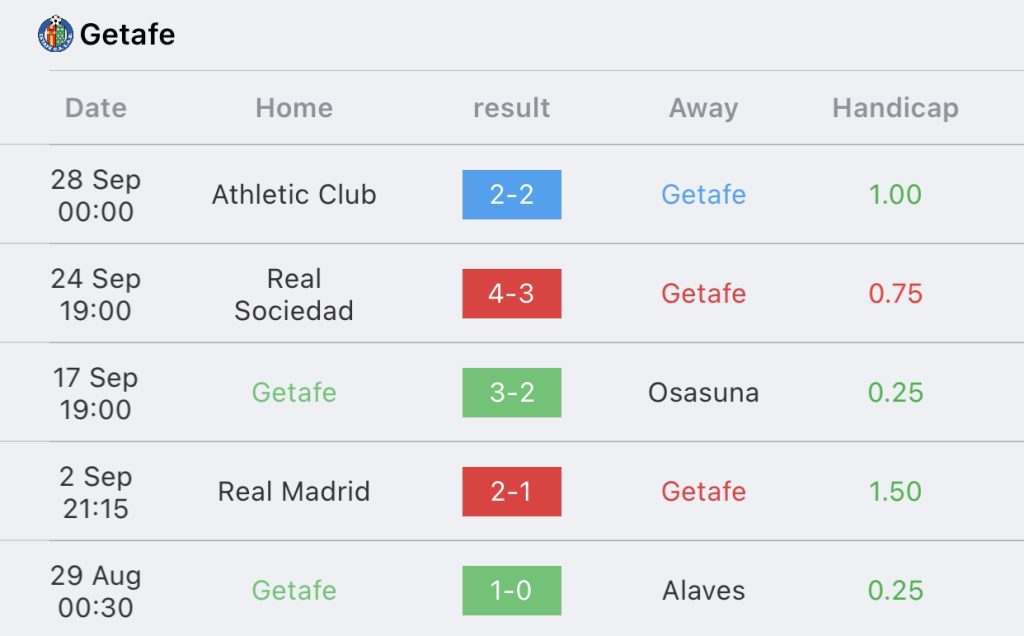The width and height of the screenshot is (1024, 636).
Task: Select the Home column header
Action: coord(294,108)
